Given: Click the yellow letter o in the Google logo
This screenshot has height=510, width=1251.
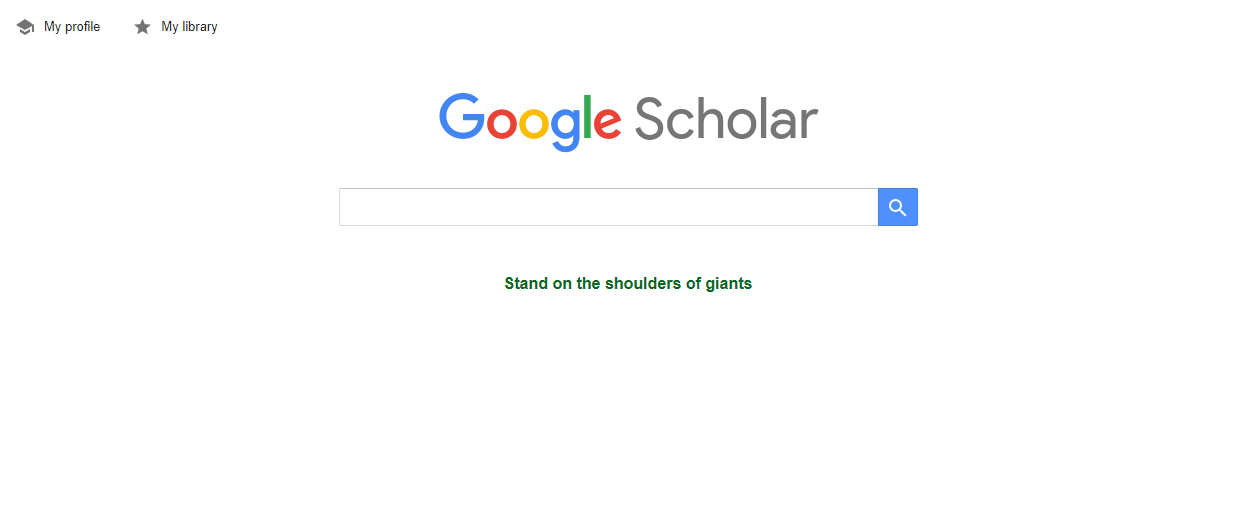Looking at the screenshot, I should coord(534,122).
